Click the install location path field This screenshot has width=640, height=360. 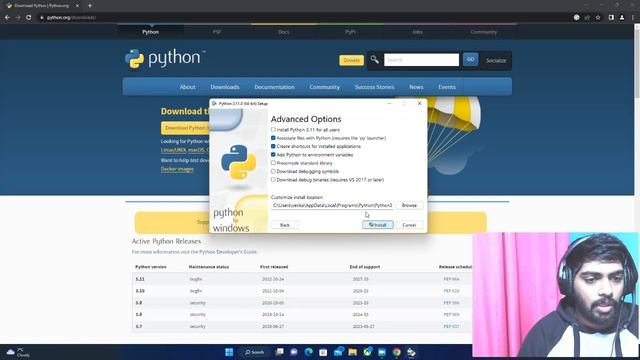click(x=332, y=205)
